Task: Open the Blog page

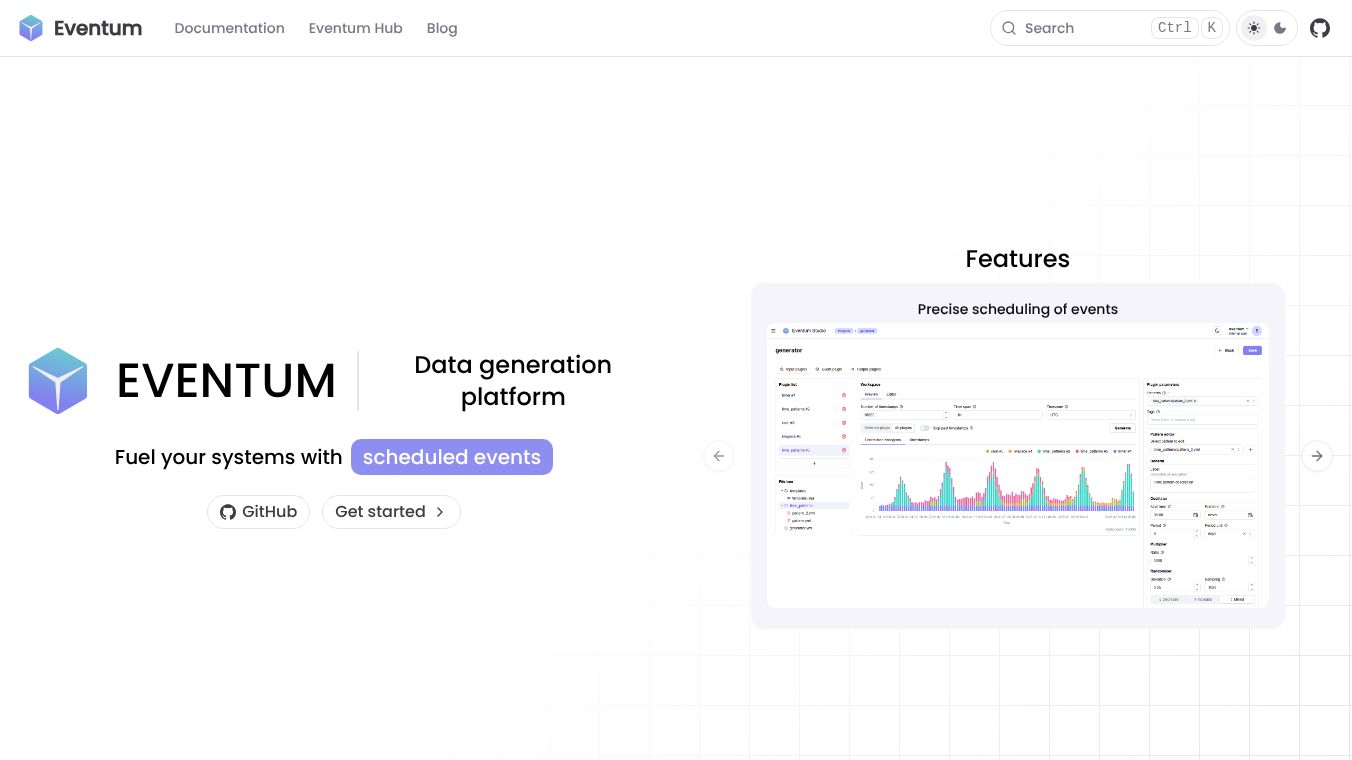Action: 442,28
